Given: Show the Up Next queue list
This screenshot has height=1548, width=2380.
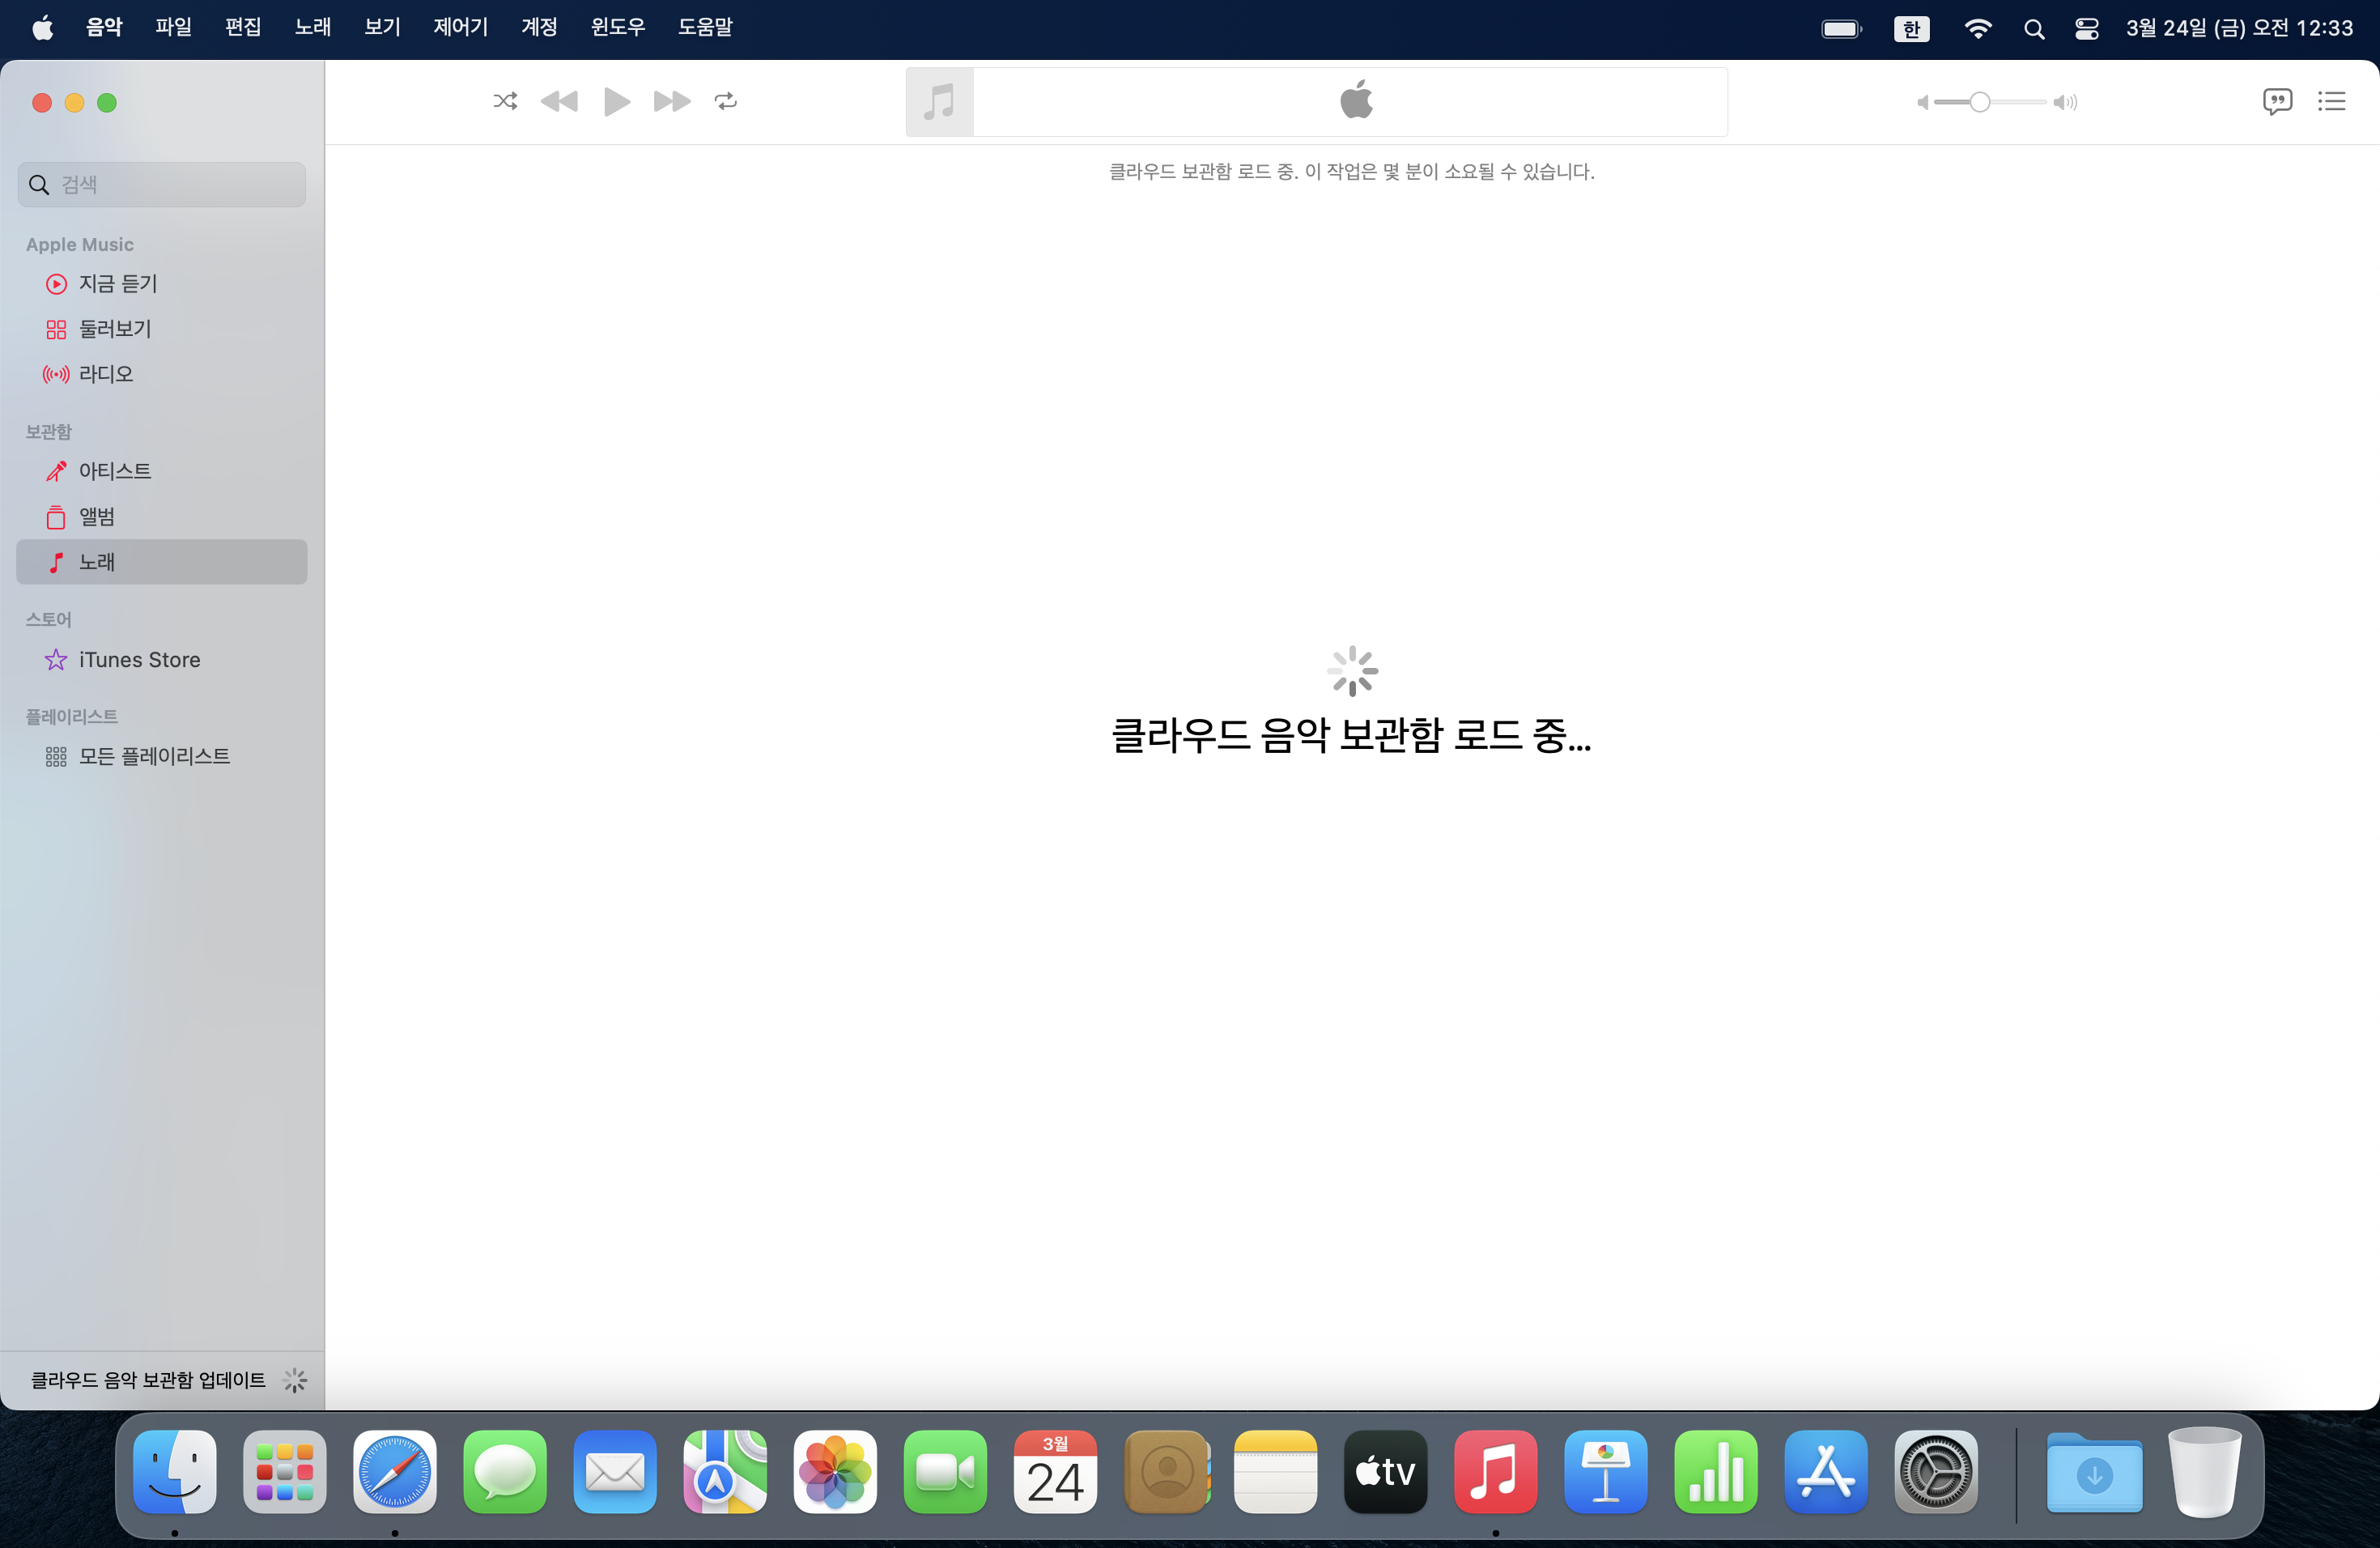Looking at the screenshot, I should coord(2331,101).
